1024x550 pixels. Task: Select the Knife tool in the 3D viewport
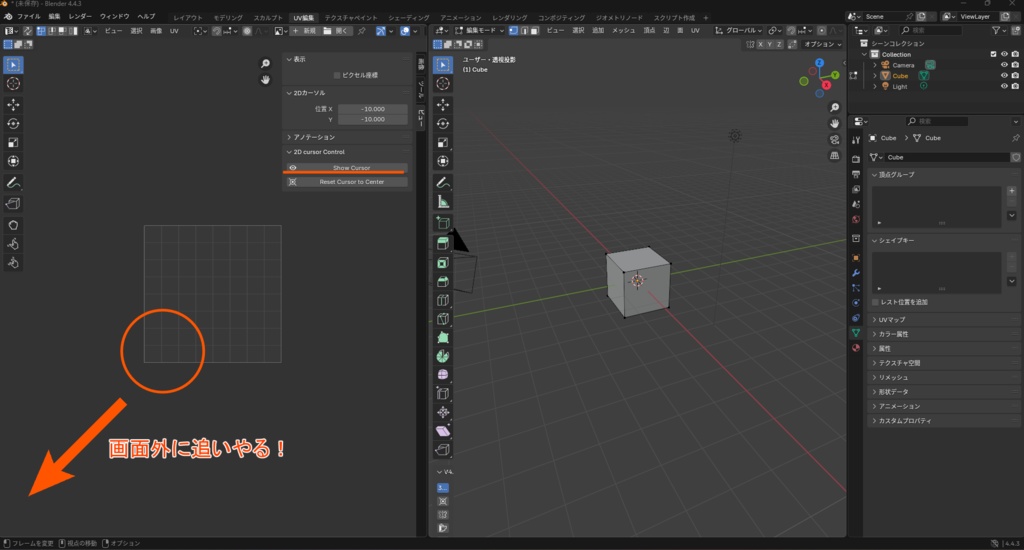[443, 319]
